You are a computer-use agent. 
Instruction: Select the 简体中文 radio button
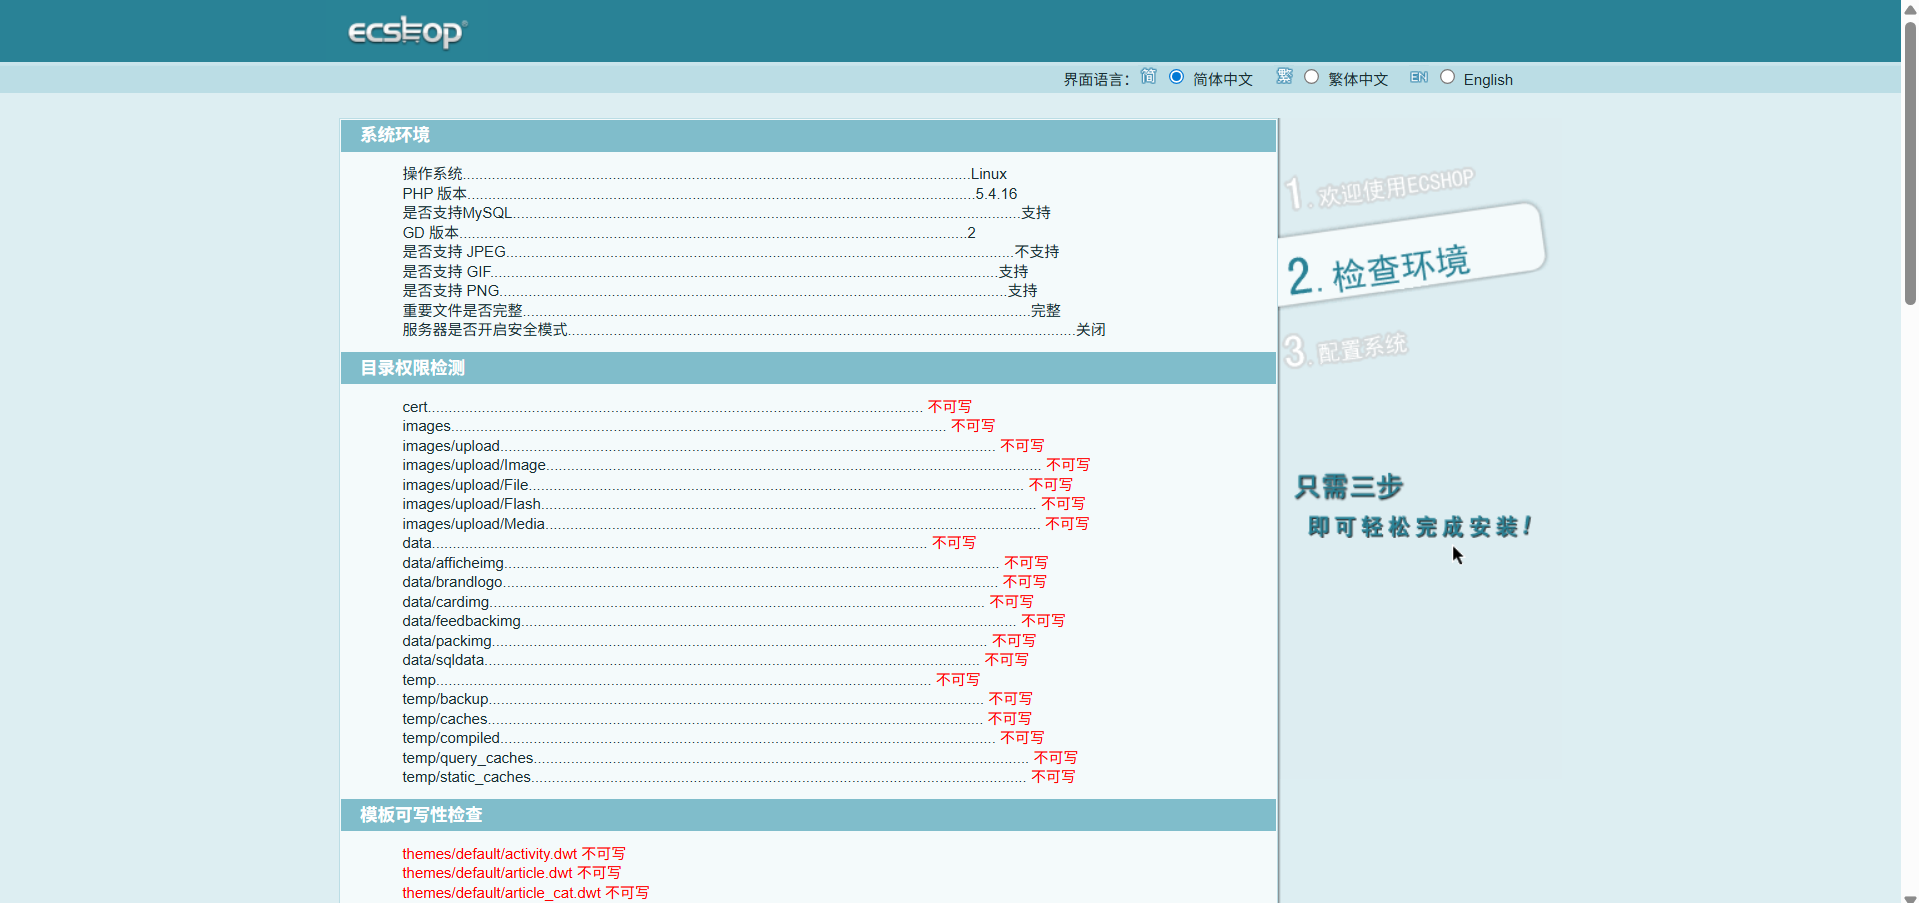click(x=1176, y=77)
